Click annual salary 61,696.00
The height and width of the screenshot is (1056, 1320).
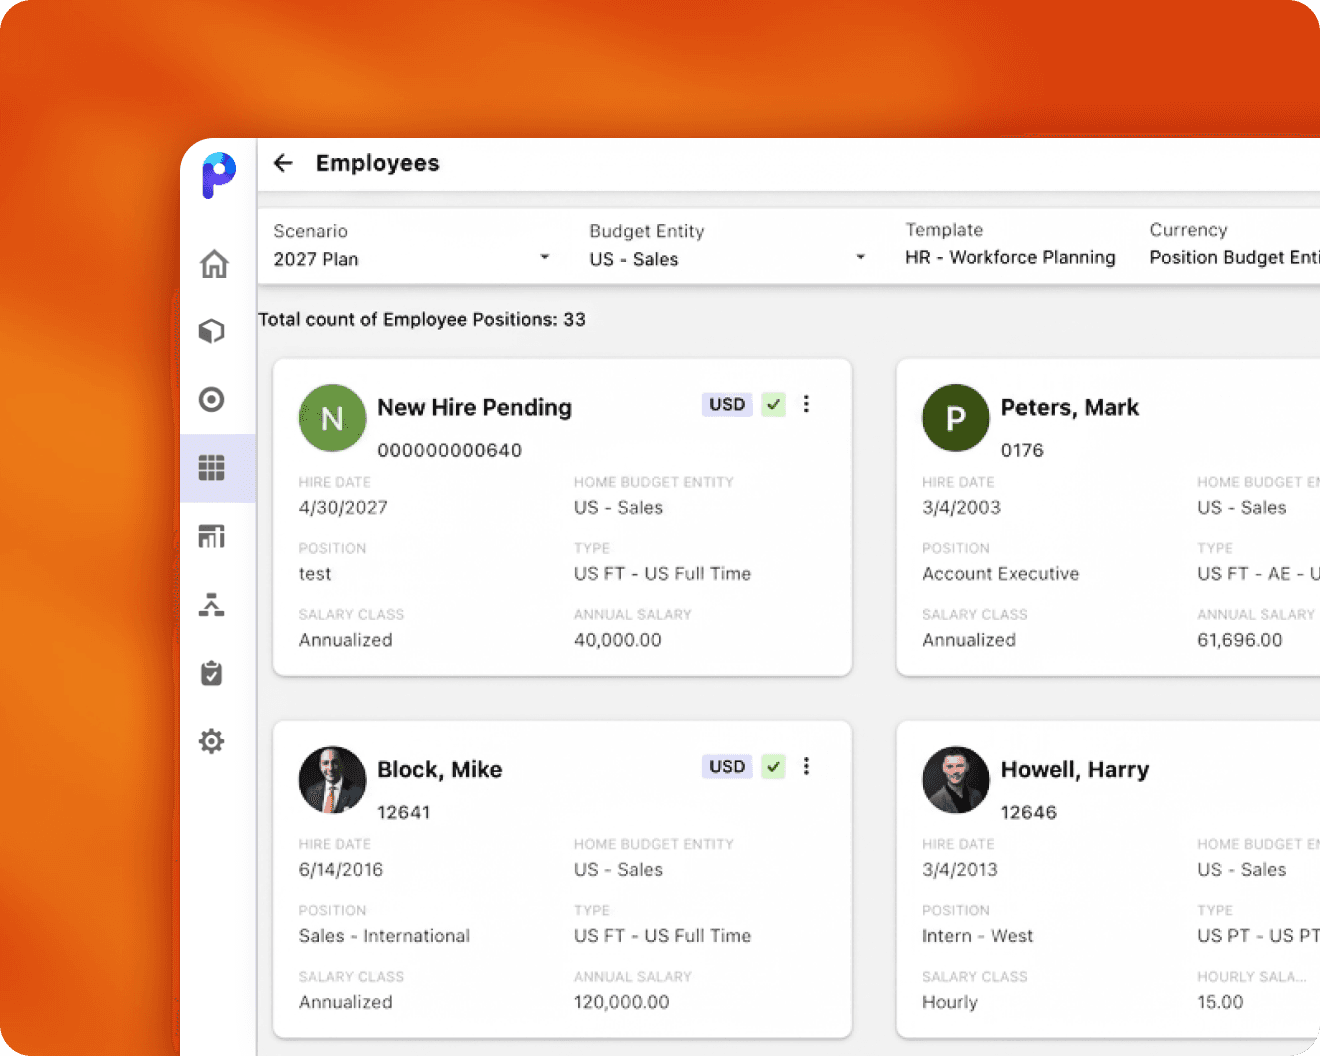pos(1239,640)
